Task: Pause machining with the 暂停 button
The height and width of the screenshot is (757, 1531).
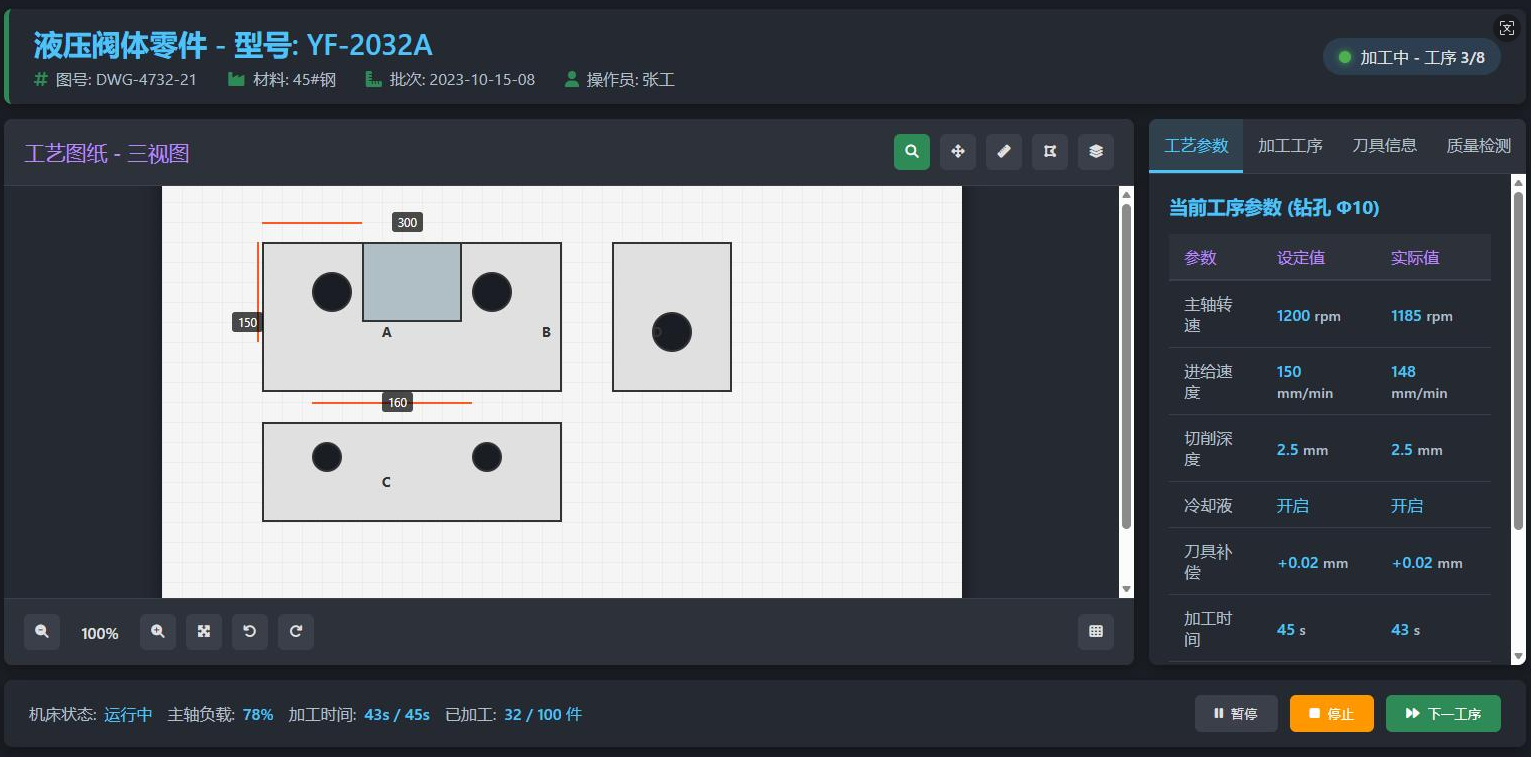Action: (x=1236, y=714)
